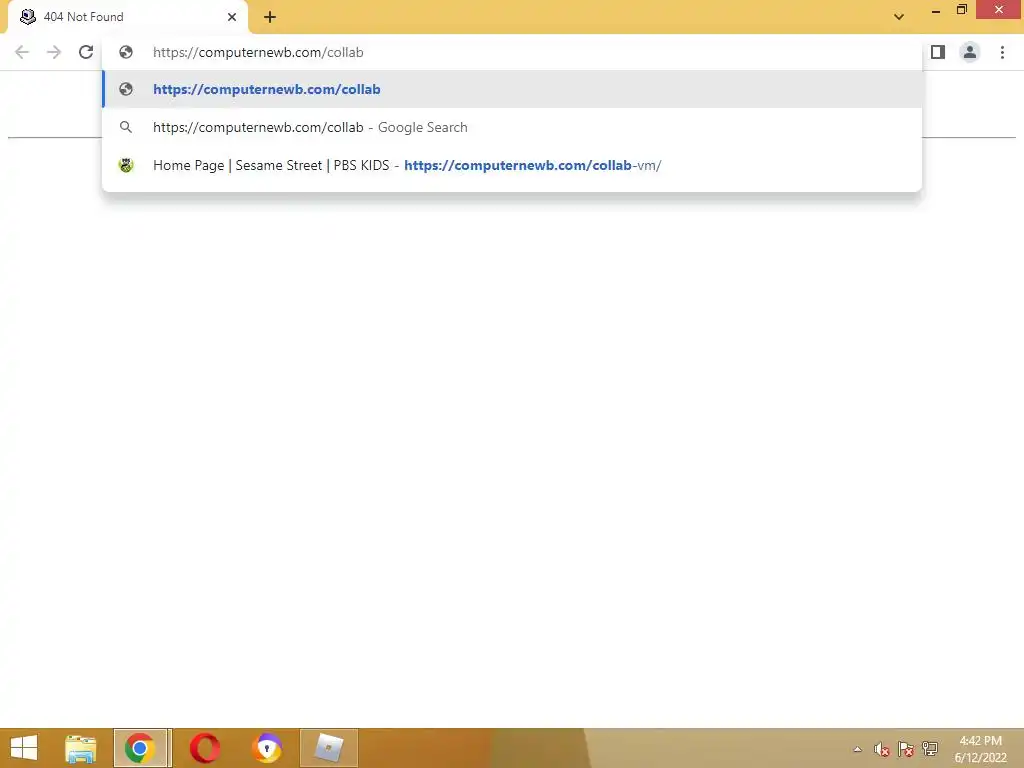Restore down the Chrome window
The image size is (1024, 768).
961,10
